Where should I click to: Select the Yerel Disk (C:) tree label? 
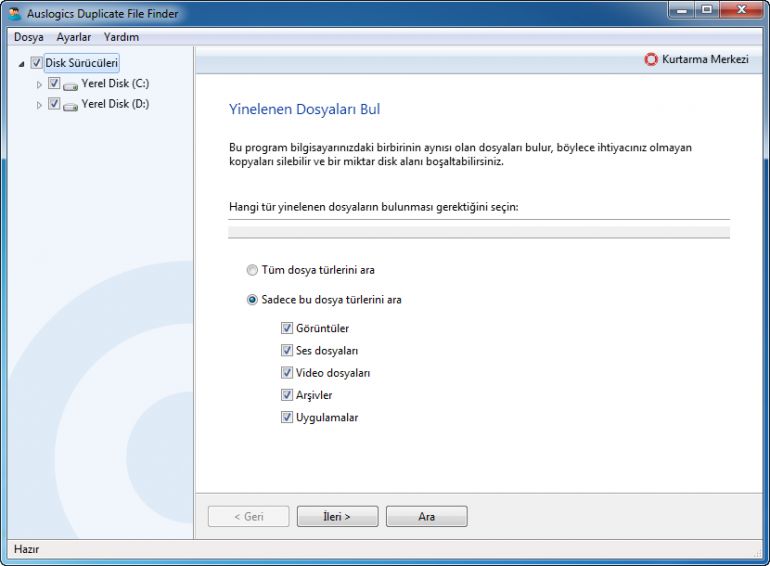pyautogui.click(x=115, y=83)
